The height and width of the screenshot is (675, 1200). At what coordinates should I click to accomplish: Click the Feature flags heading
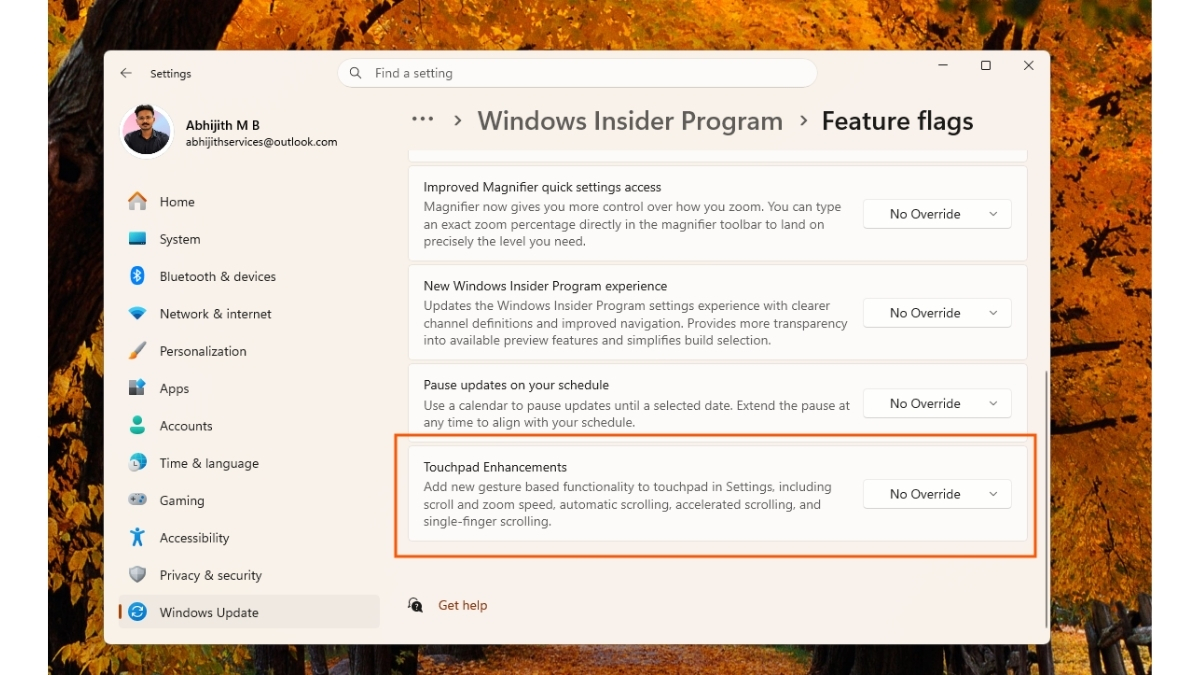pyautogui.click(x=897, y=121)
